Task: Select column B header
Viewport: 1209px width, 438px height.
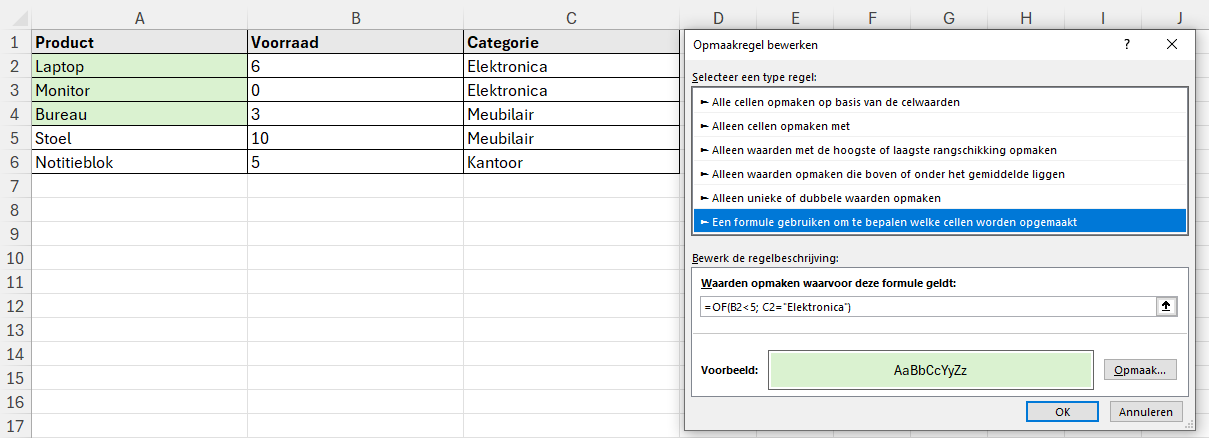Action: 355,17
